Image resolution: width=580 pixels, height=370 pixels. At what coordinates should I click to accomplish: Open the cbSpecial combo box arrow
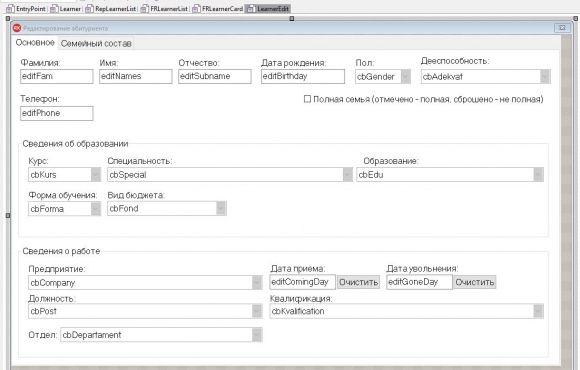pyautogui.click(x=347, y=175)
